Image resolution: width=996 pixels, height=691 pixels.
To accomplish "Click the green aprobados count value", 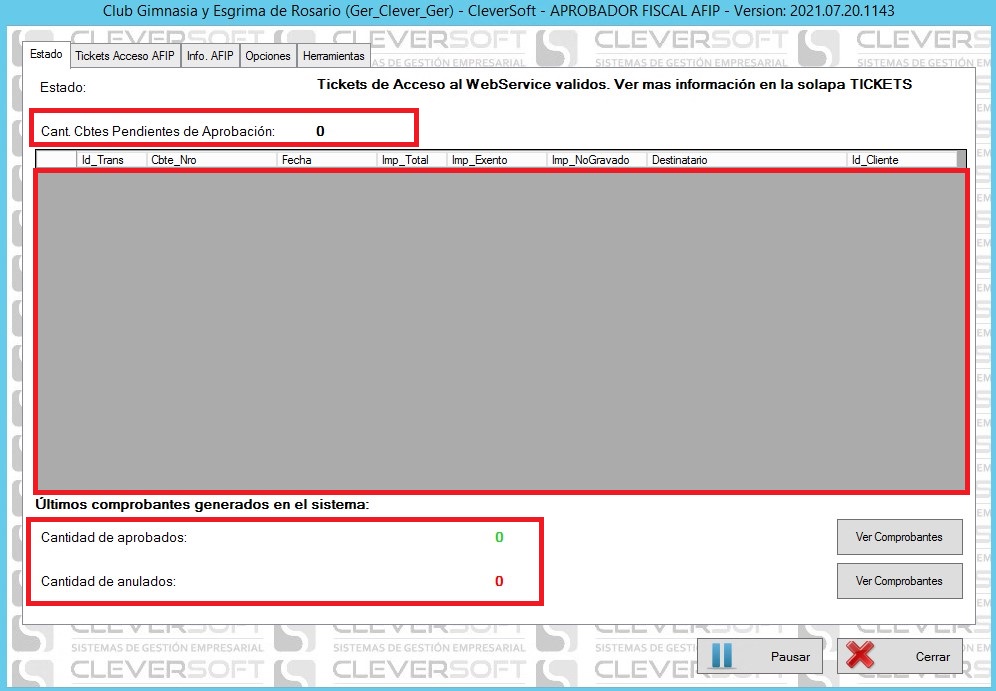I will [x=499, y=538].
